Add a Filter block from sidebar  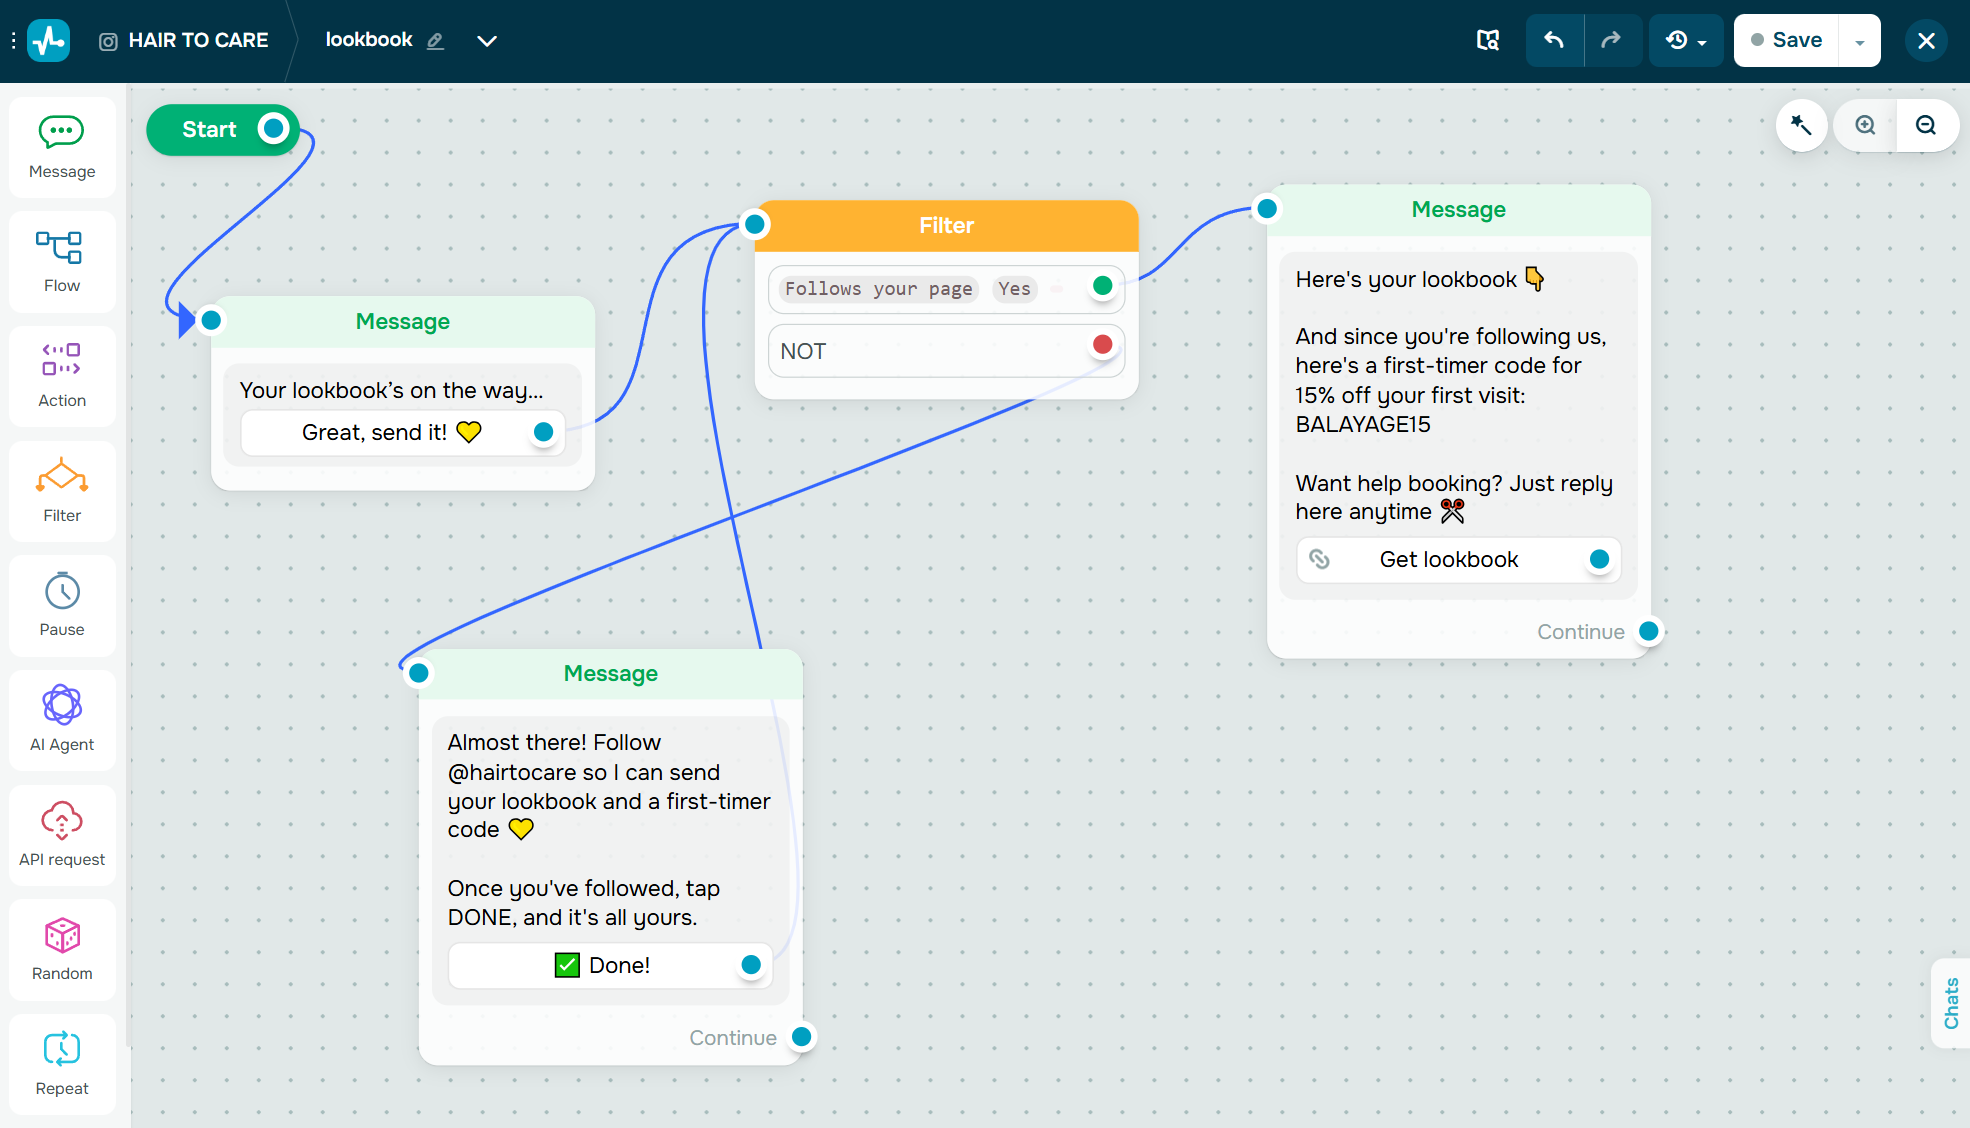tap(62, 491)
